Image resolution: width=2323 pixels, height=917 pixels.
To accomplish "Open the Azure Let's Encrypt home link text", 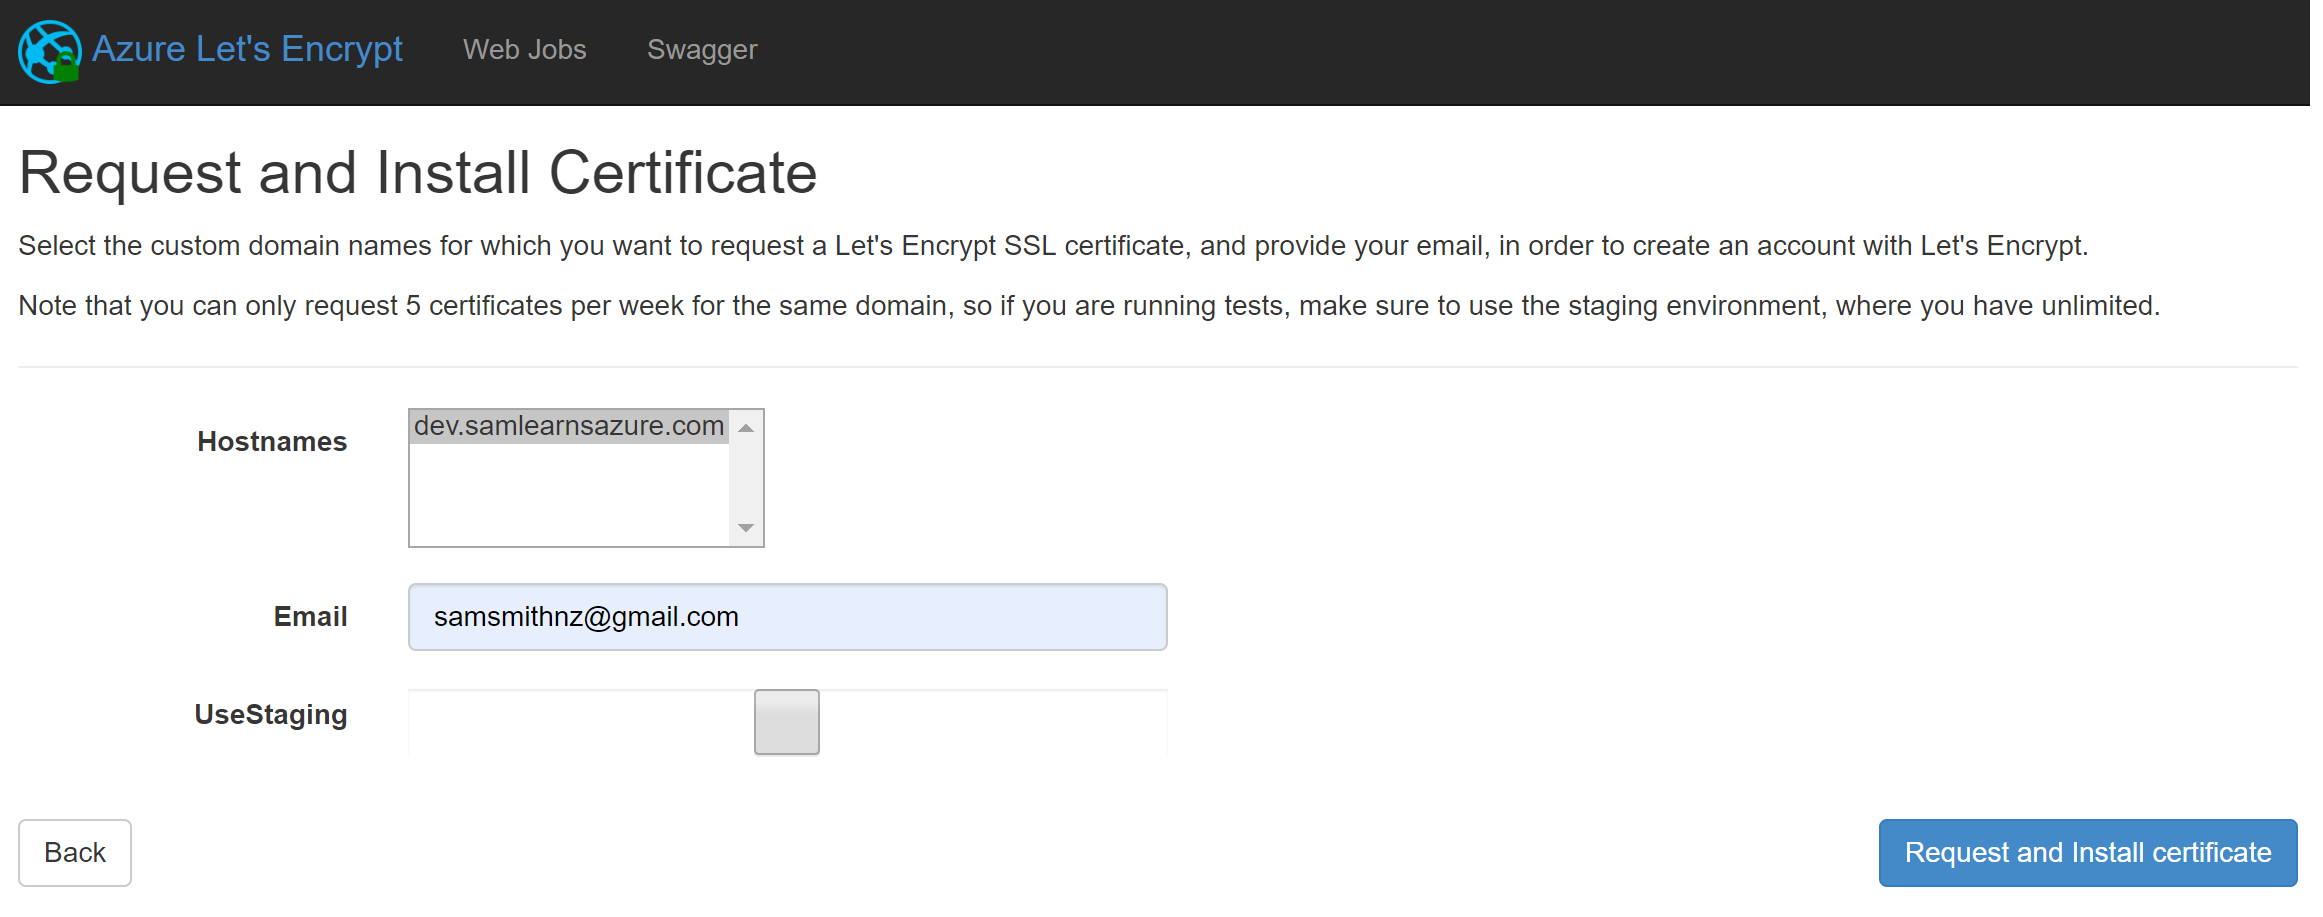I will (247, 49).
